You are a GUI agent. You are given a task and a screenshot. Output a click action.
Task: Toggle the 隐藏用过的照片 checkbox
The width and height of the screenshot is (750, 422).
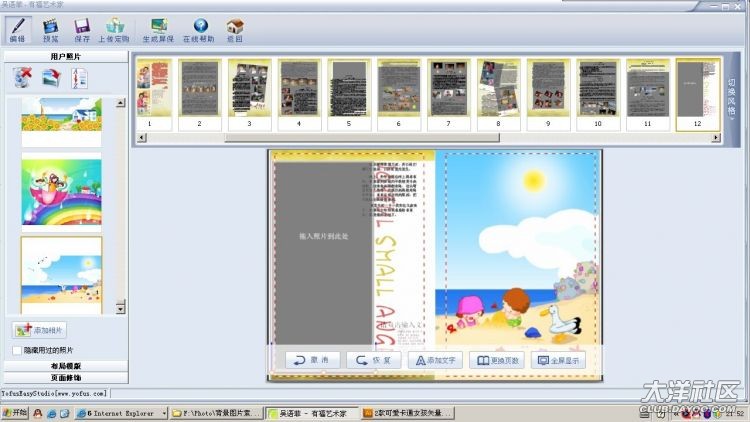[x=16, y=350]
